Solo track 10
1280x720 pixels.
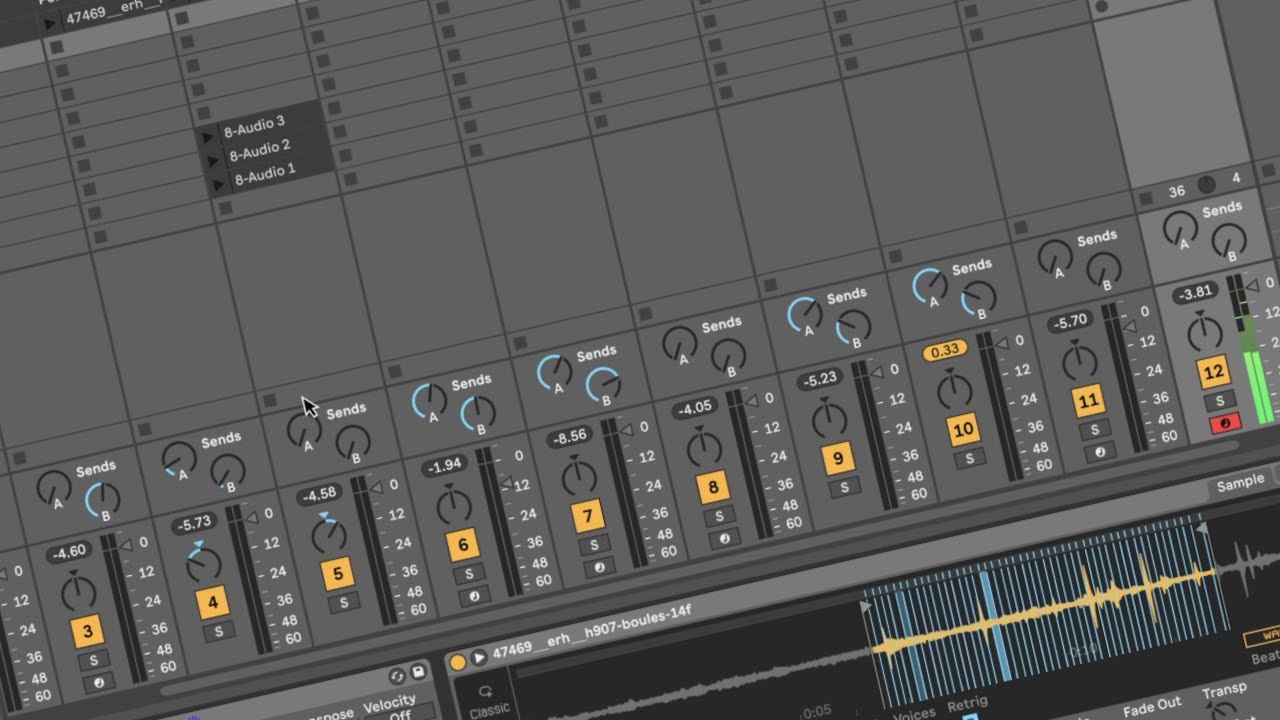pyautogui.click(x=968, y=458)
